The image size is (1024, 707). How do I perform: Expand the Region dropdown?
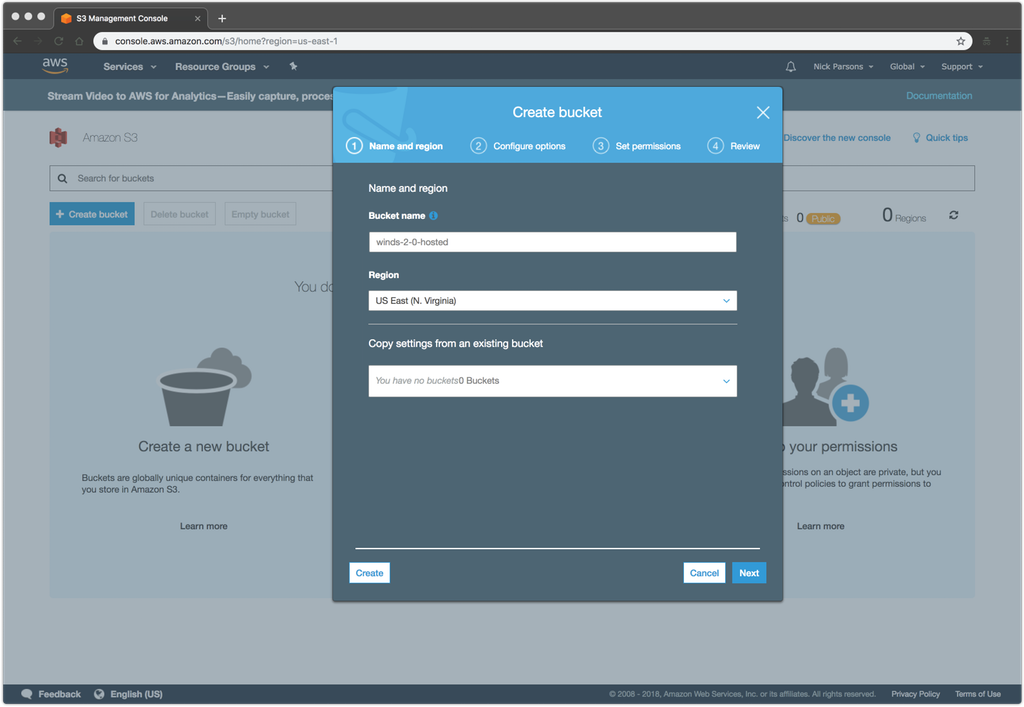552,301
